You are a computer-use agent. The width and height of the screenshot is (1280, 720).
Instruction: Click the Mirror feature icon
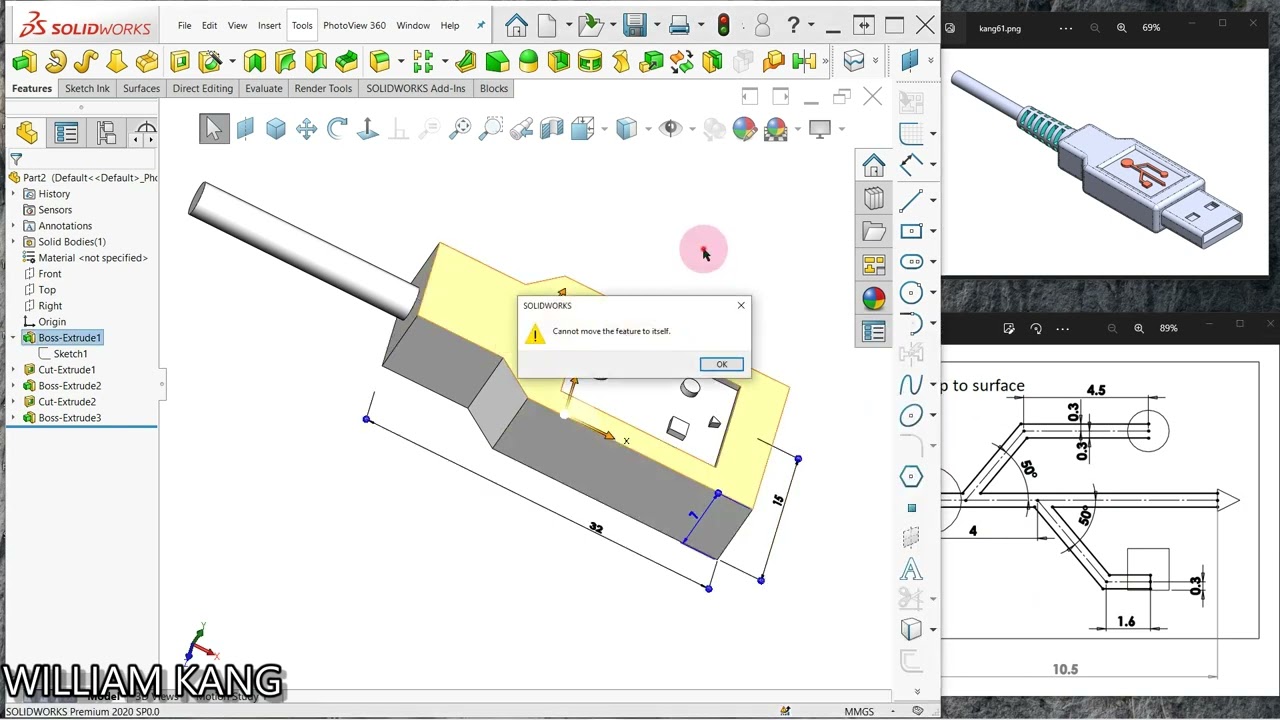pos(805,62)
